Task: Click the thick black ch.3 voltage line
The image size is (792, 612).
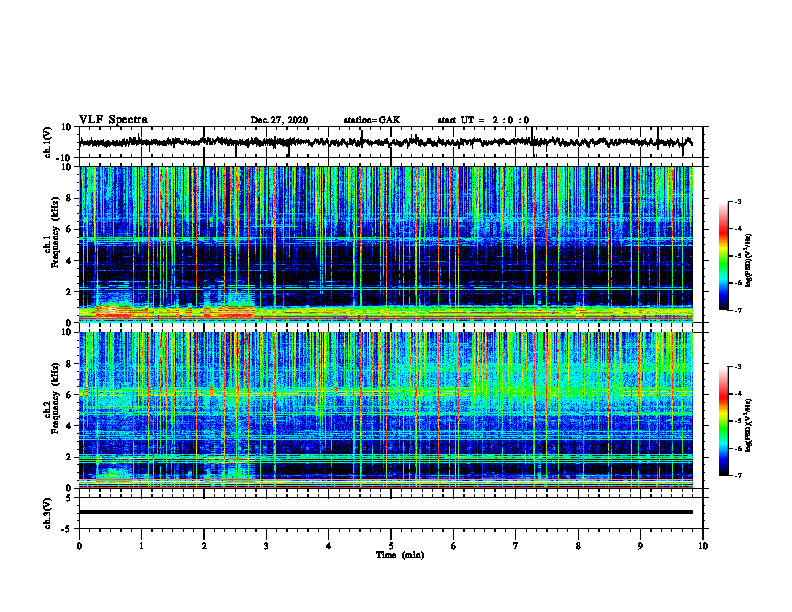Action: pyautogui.click(x=386, y=512)
